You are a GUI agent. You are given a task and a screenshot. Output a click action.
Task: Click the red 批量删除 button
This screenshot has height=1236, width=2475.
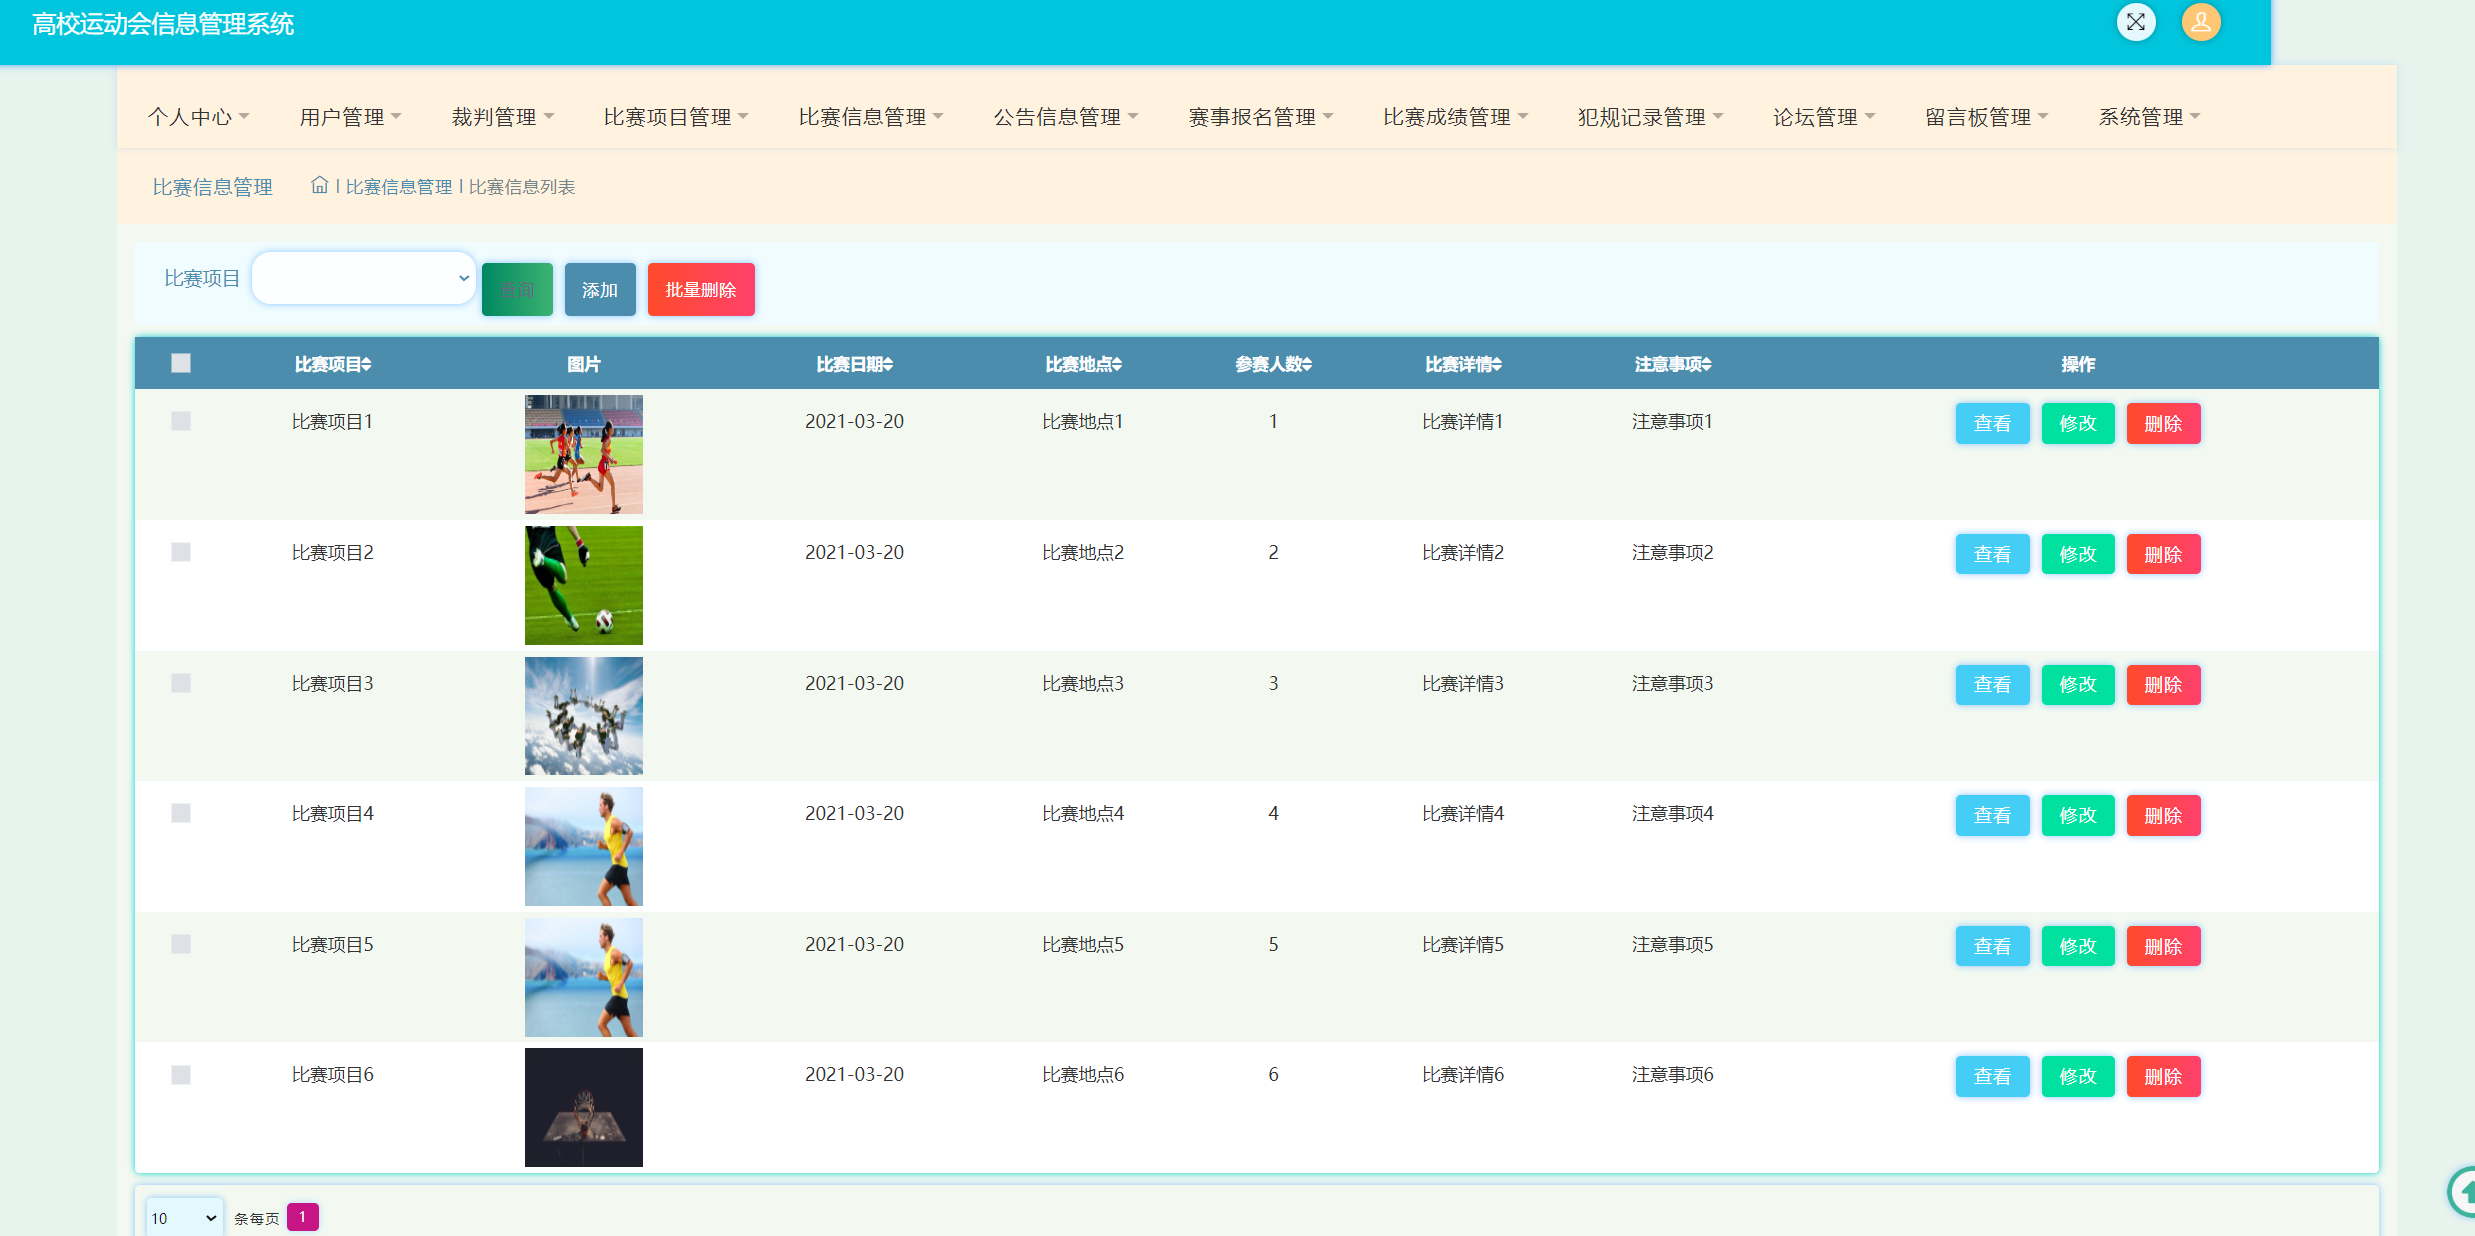[x=700, y=290]
